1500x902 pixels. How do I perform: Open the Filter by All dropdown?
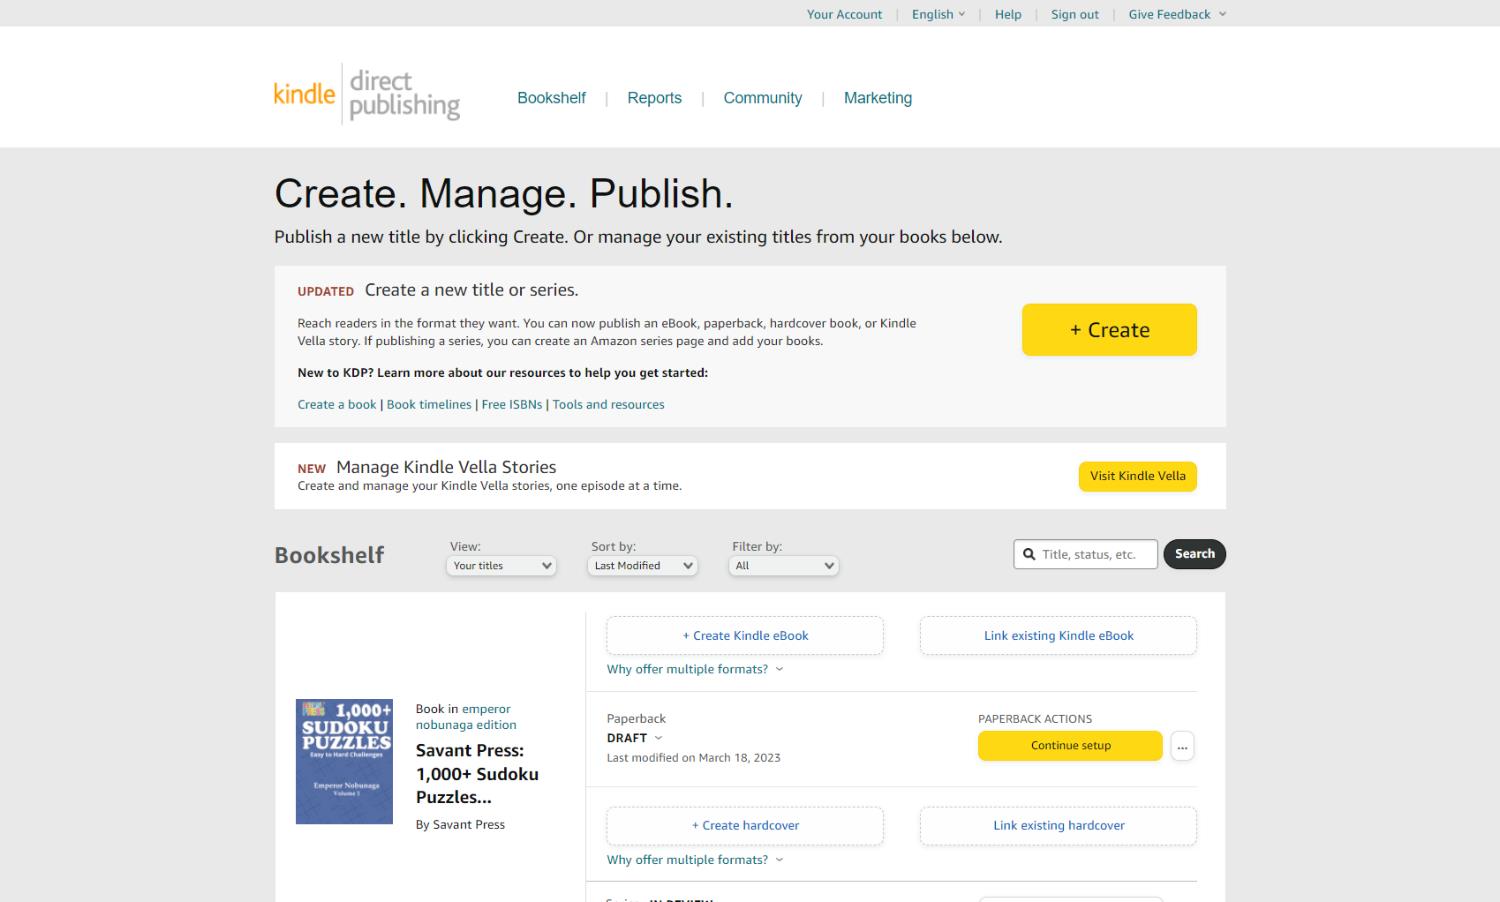tap(784, 566)
